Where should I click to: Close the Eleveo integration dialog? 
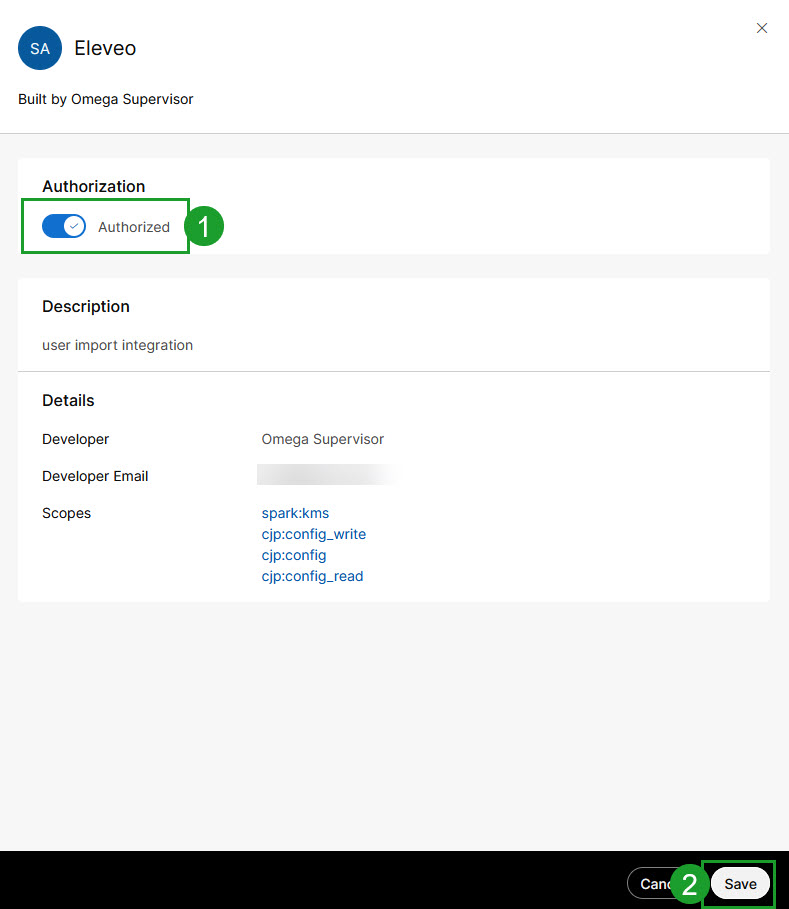[762, 28]
